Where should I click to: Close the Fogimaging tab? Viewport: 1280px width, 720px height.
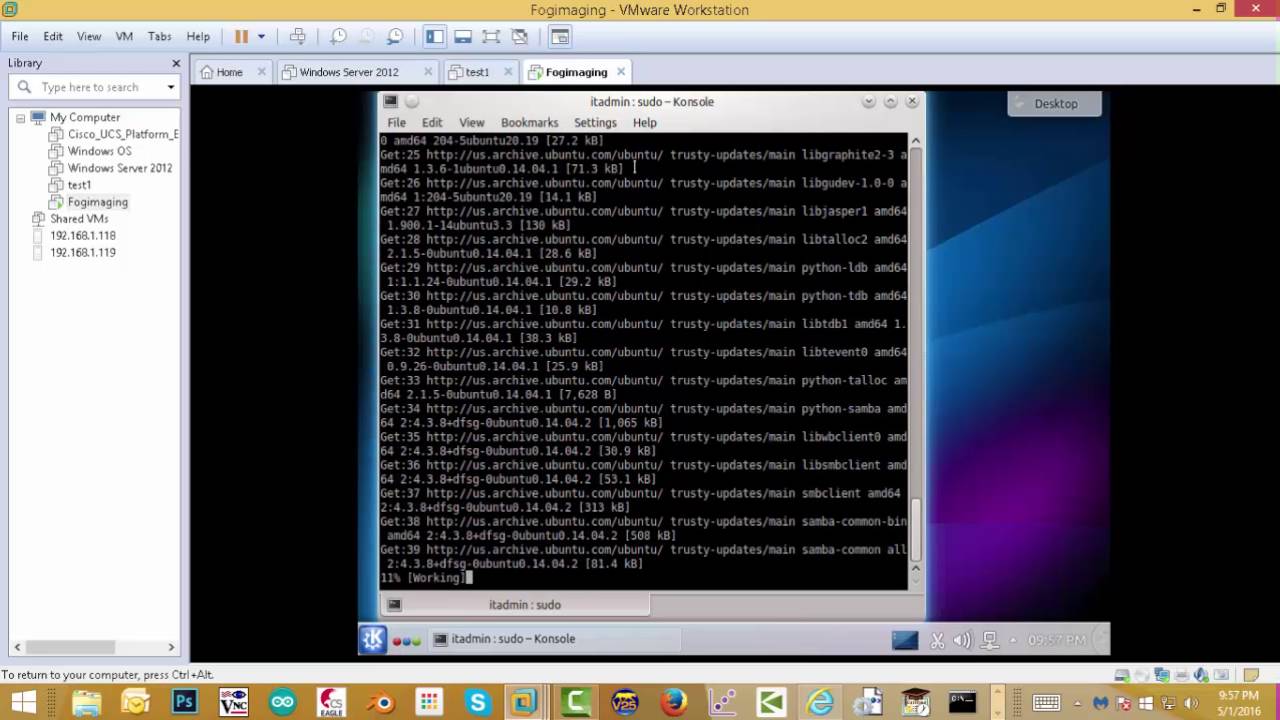click(x=620, y=72)
